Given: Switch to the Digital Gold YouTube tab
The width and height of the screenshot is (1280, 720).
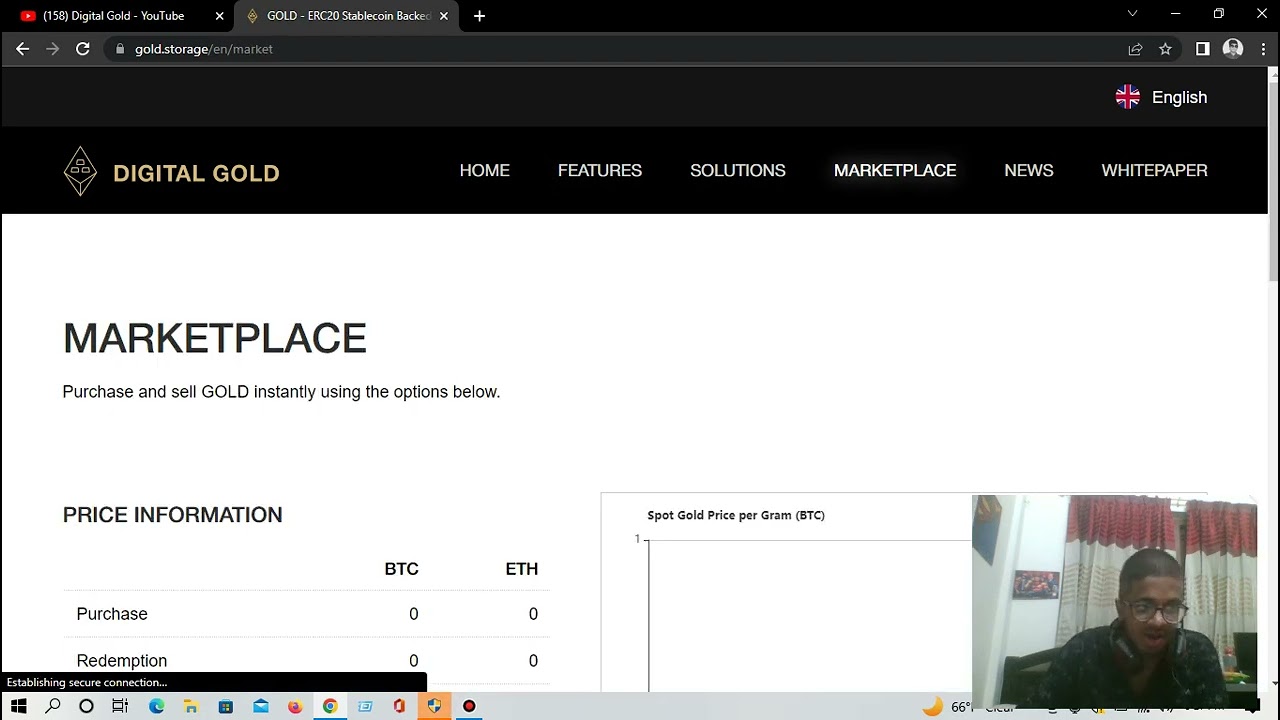Looking at the screenshot, I should (x=113, y=16).
